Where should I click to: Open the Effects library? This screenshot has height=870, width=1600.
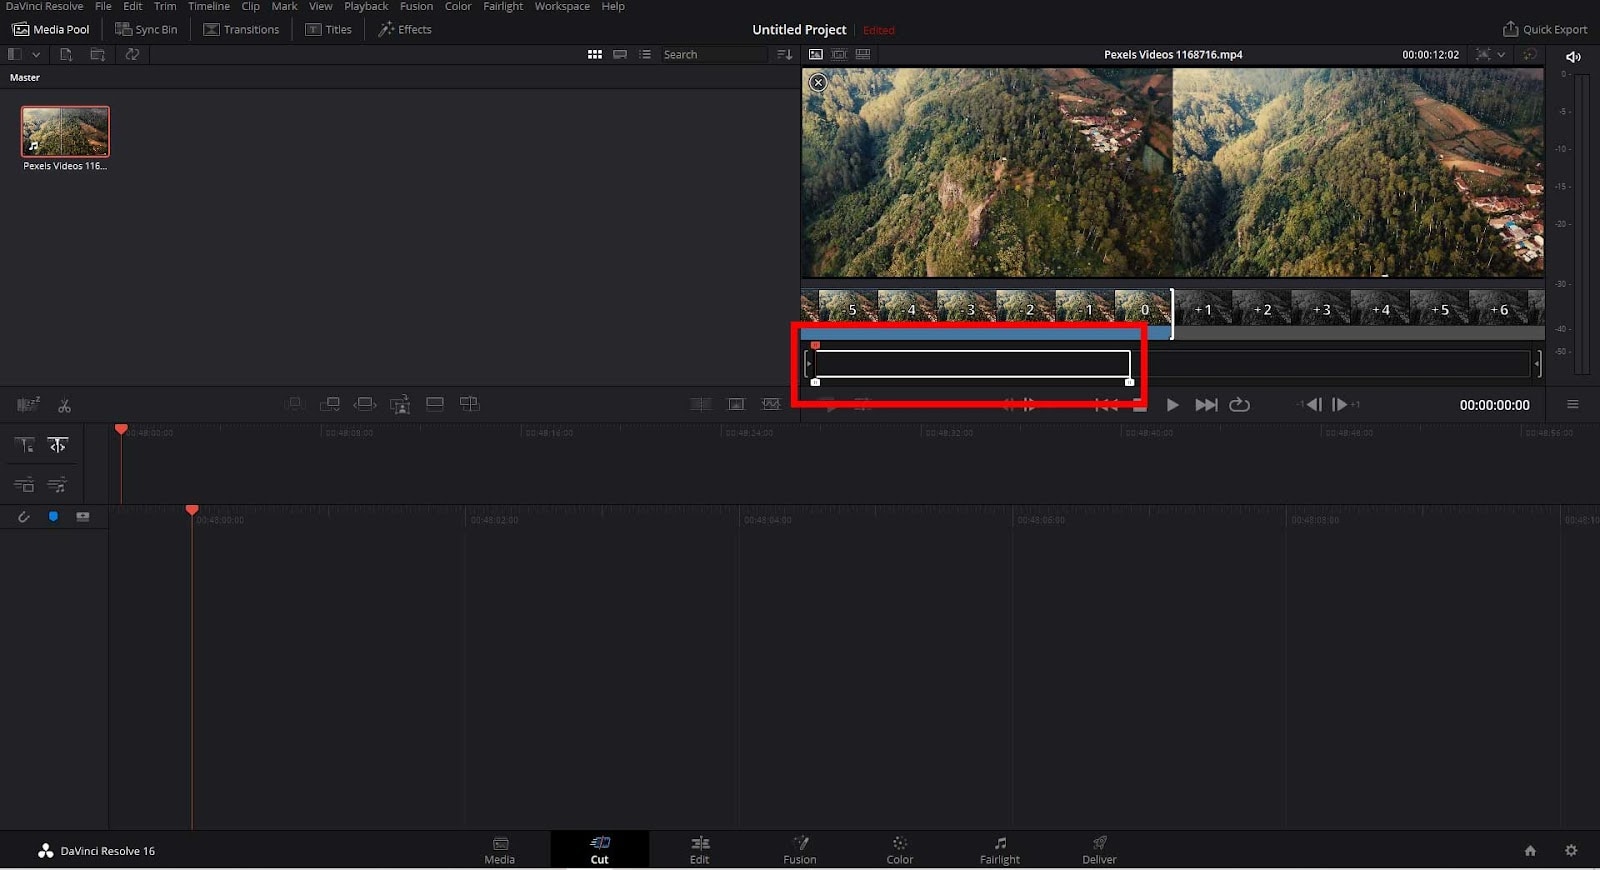click(405, 29)
